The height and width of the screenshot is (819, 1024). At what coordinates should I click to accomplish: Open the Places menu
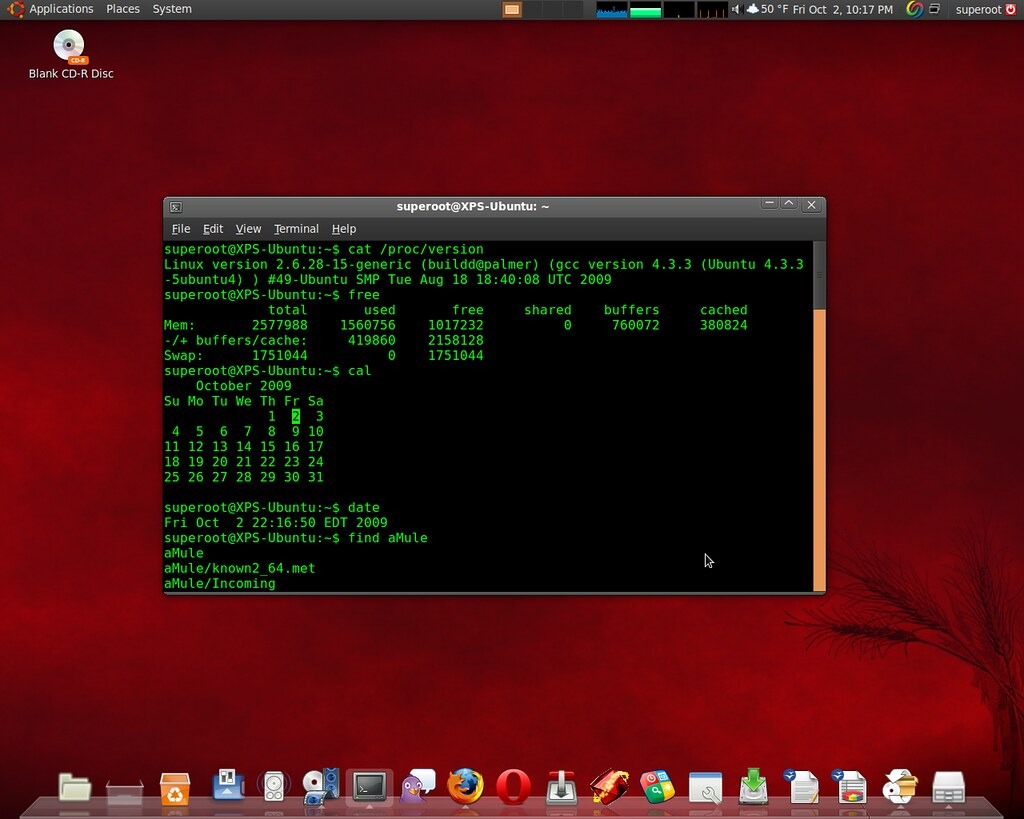(123, 9)
